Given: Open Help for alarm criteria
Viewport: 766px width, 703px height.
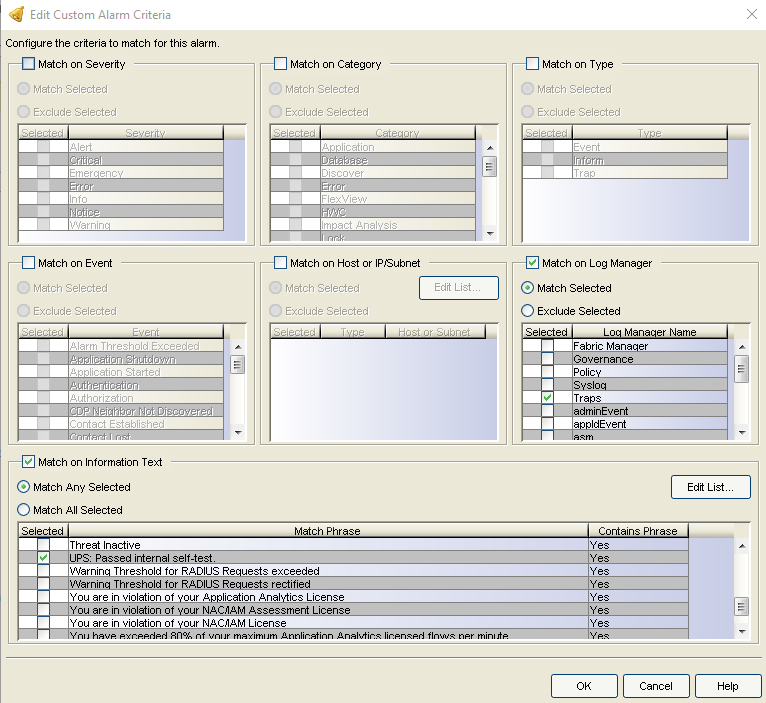Looking at the screenshot, I should pyautogui.click(x=728, y=686).
